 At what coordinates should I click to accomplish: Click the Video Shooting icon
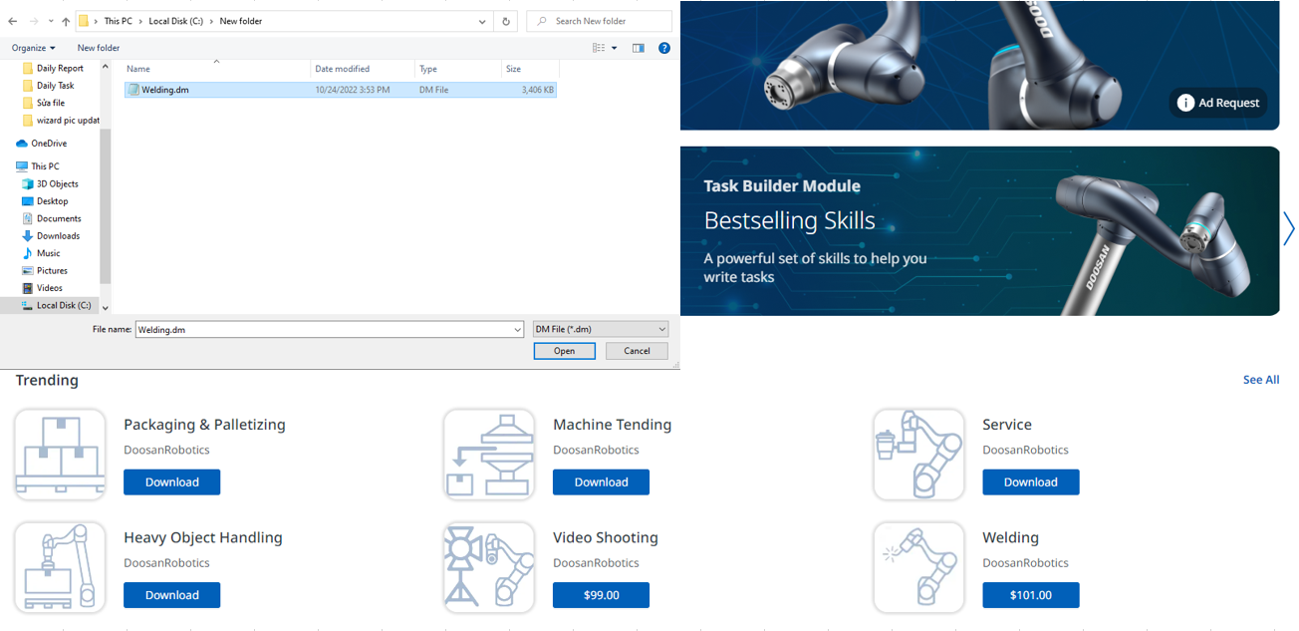point(490,567)
